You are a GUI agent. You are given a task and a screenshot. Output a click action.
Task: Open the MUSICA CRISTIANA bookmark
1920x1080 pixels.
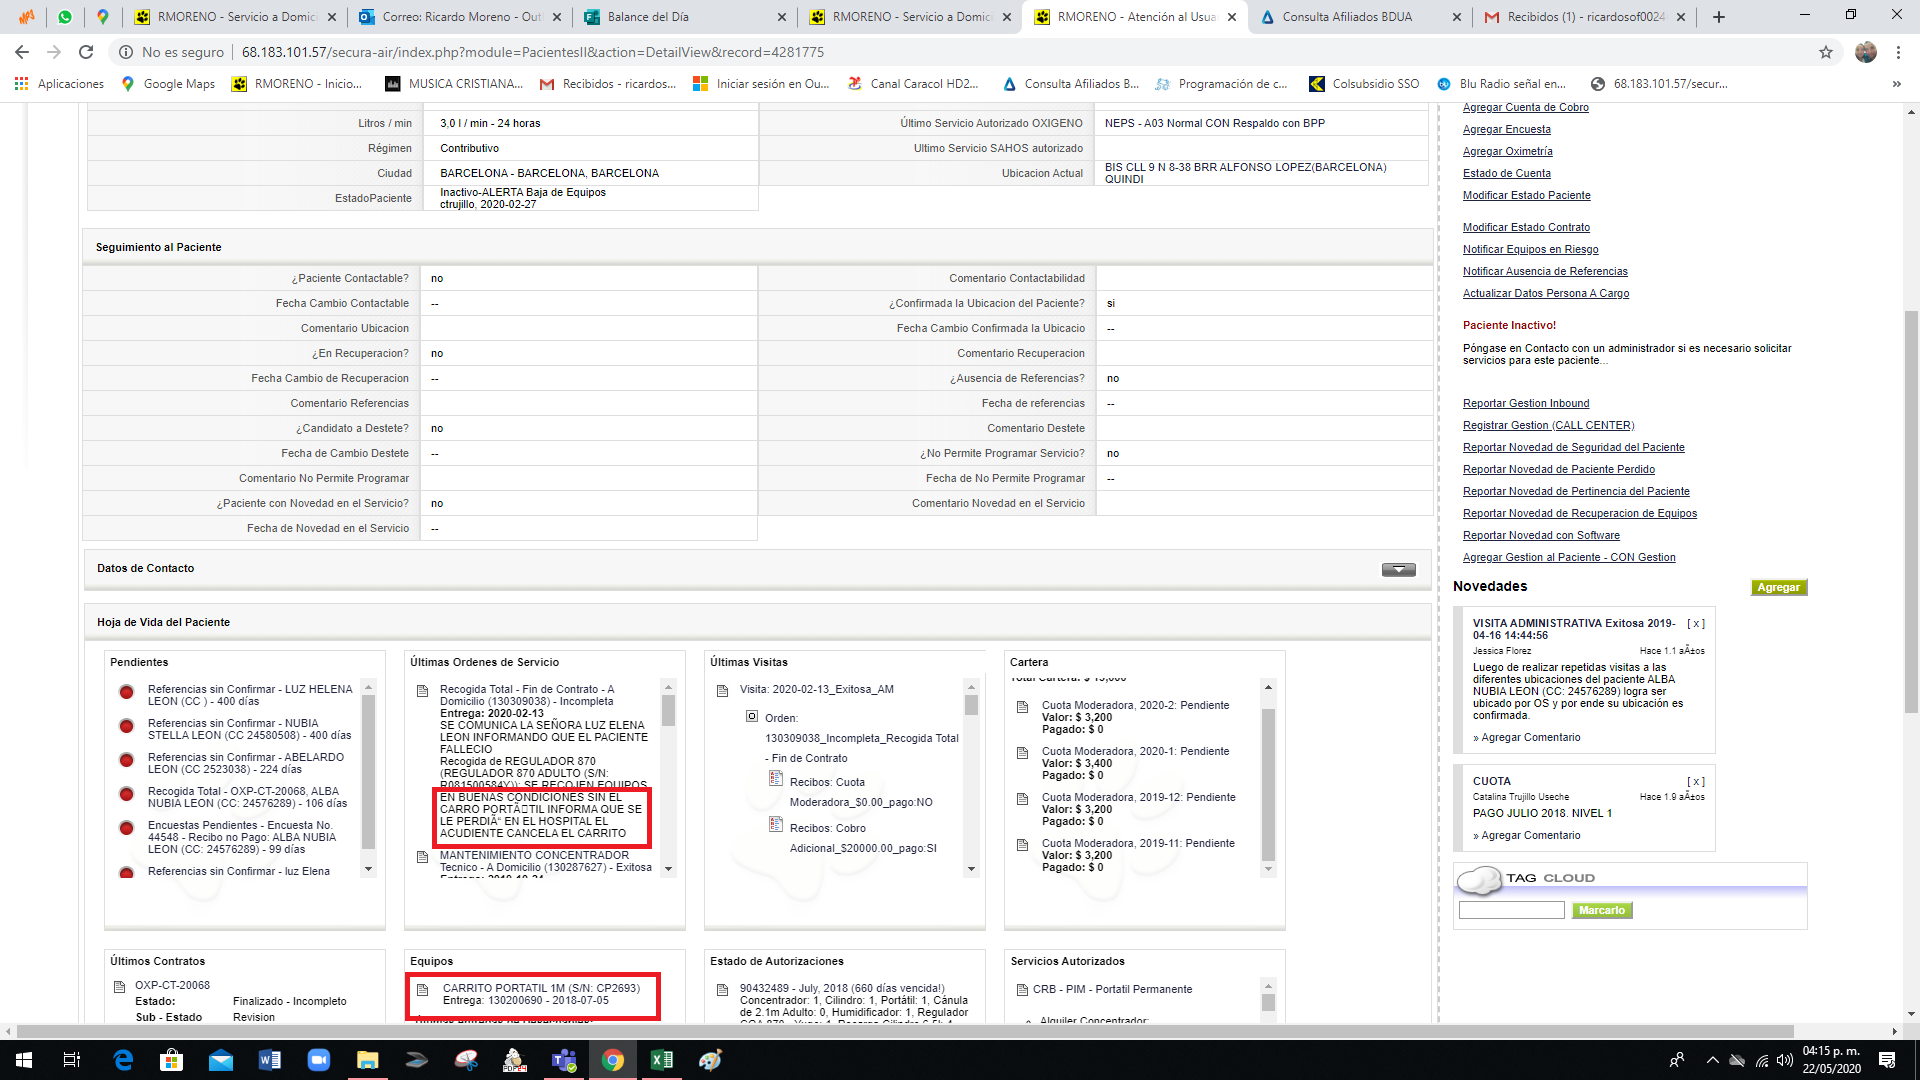[x=454, y=84]
